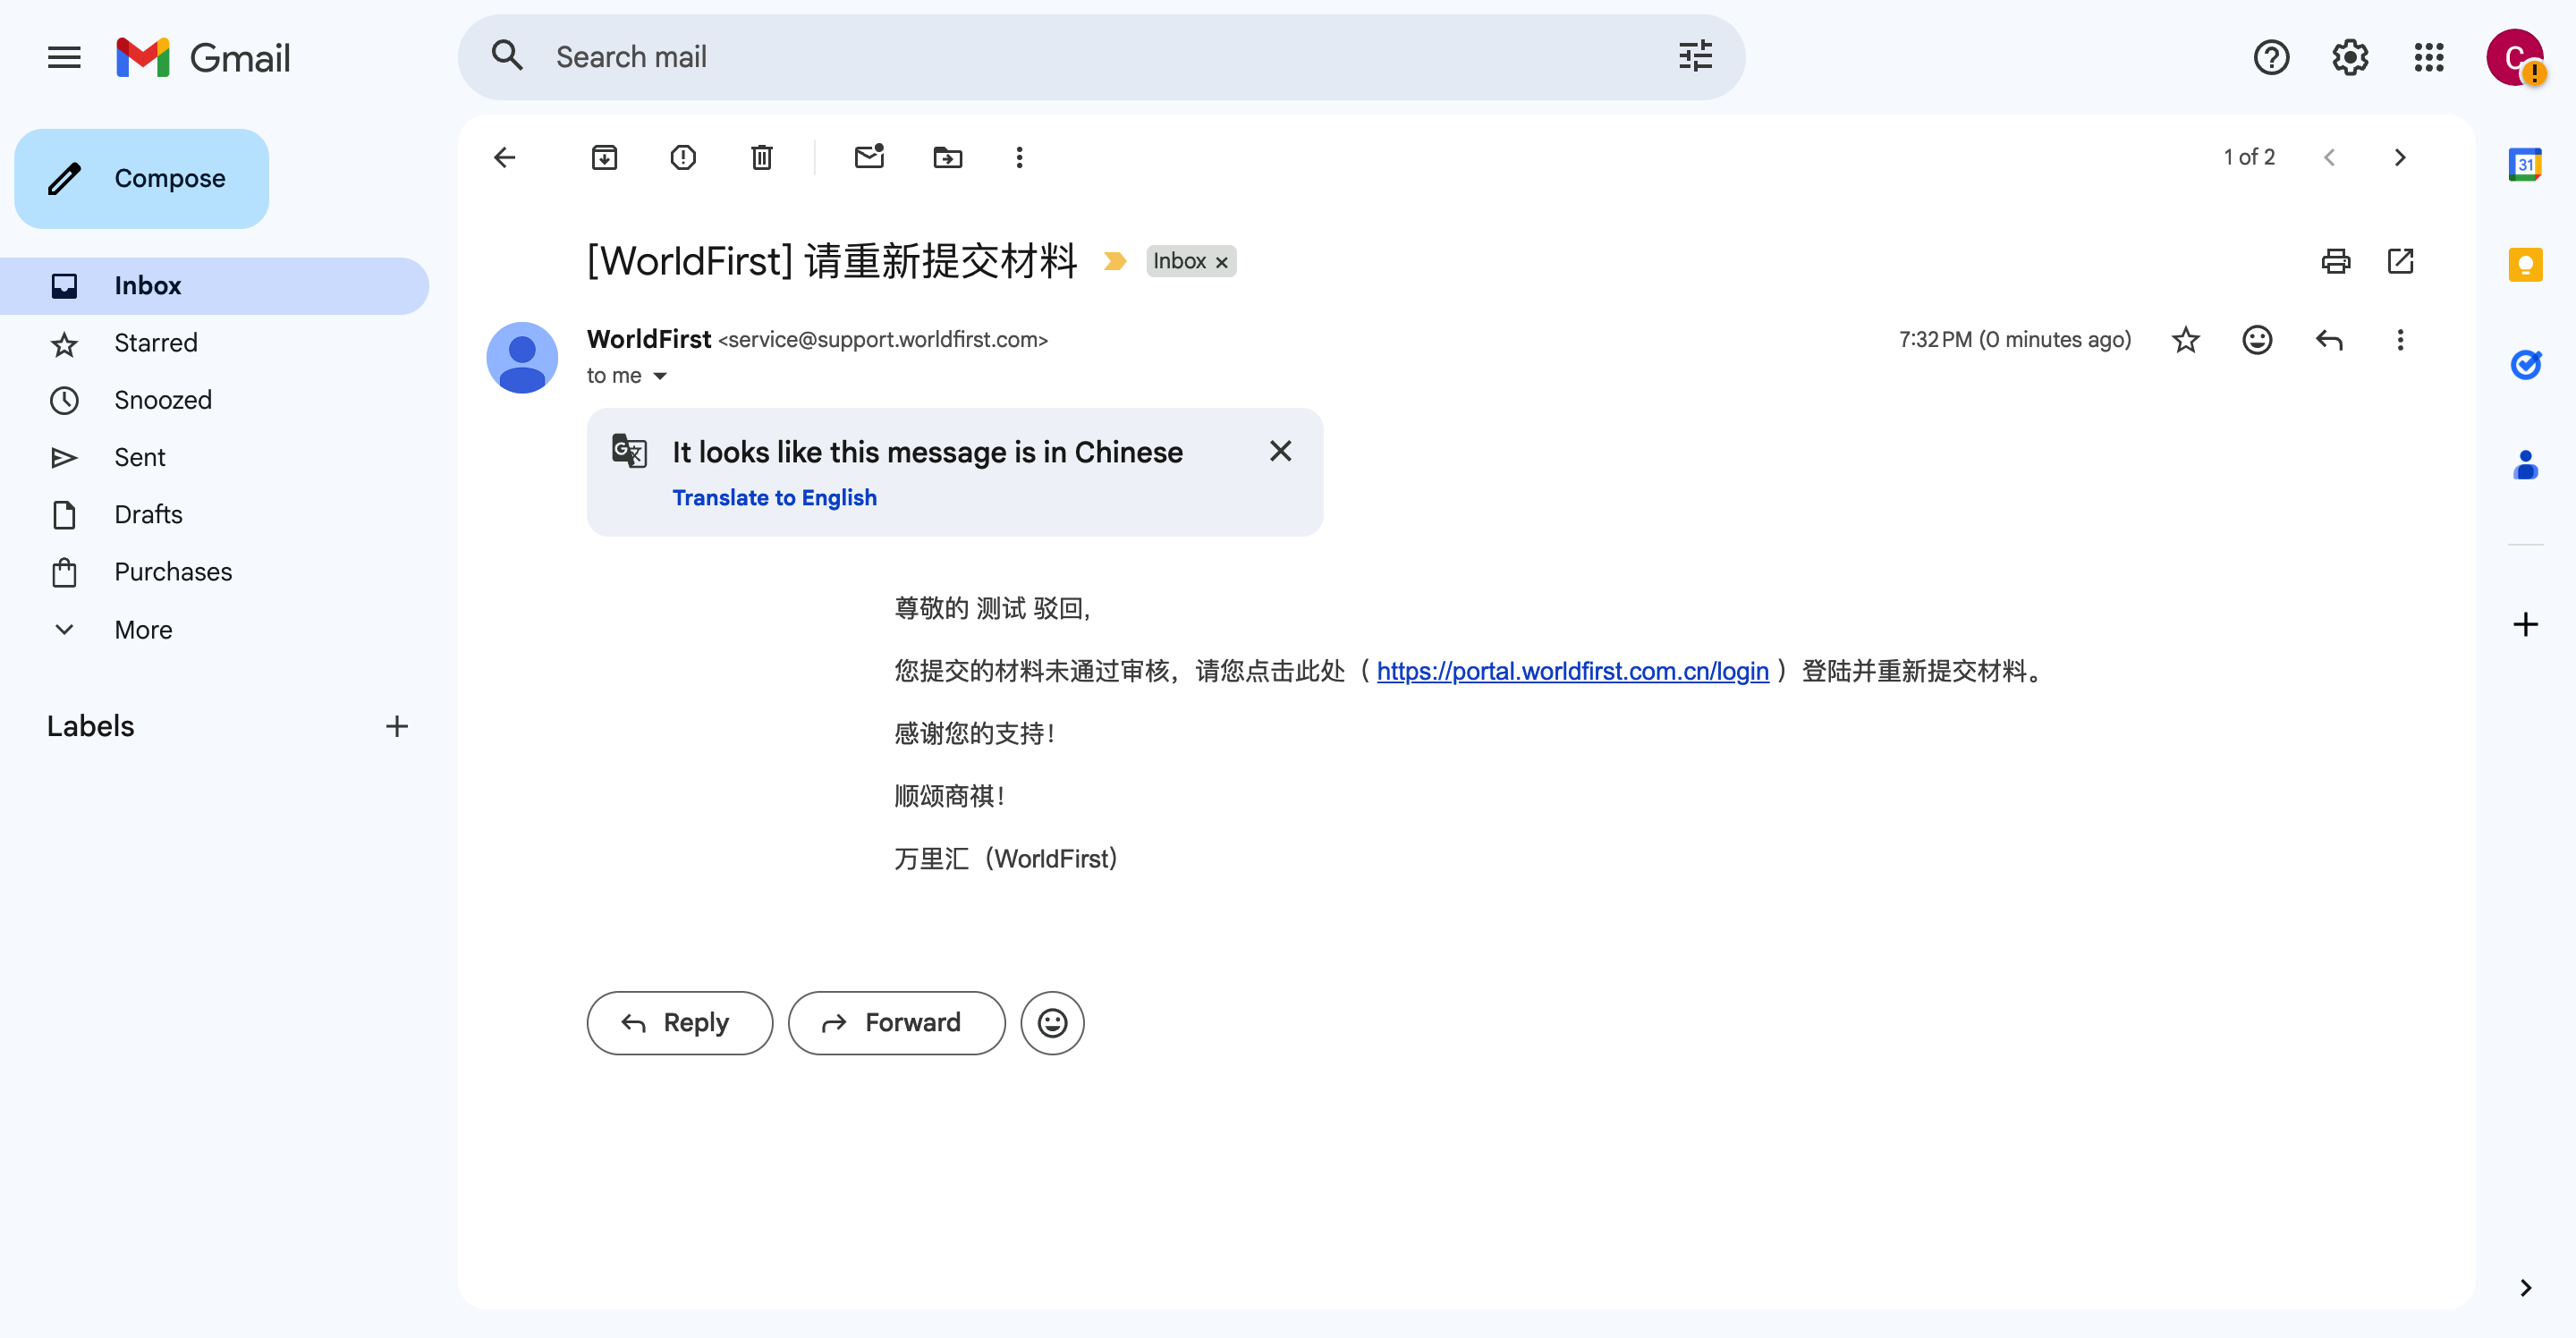2576x1338 pixels.
Task: Create a new label with plus
Action: pyautogui.click(x=397, y=726)
